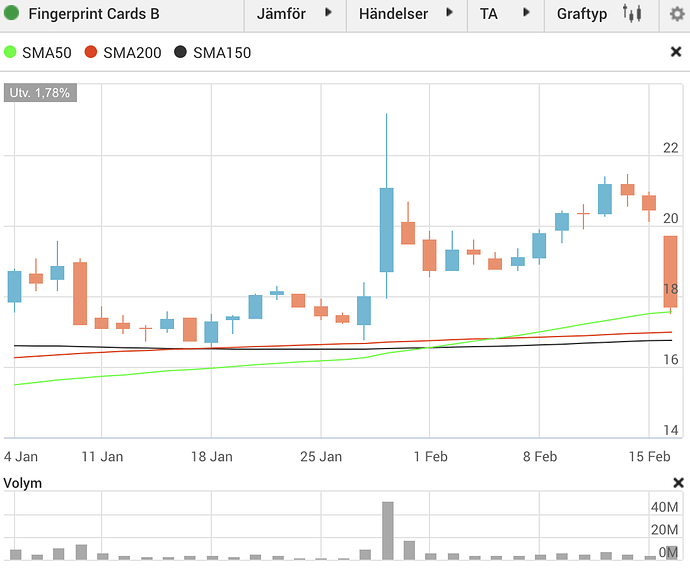The height and width of the screenshot is (571, 690).
Task: Click the 40M volume axis label
Action: point(664,507)
